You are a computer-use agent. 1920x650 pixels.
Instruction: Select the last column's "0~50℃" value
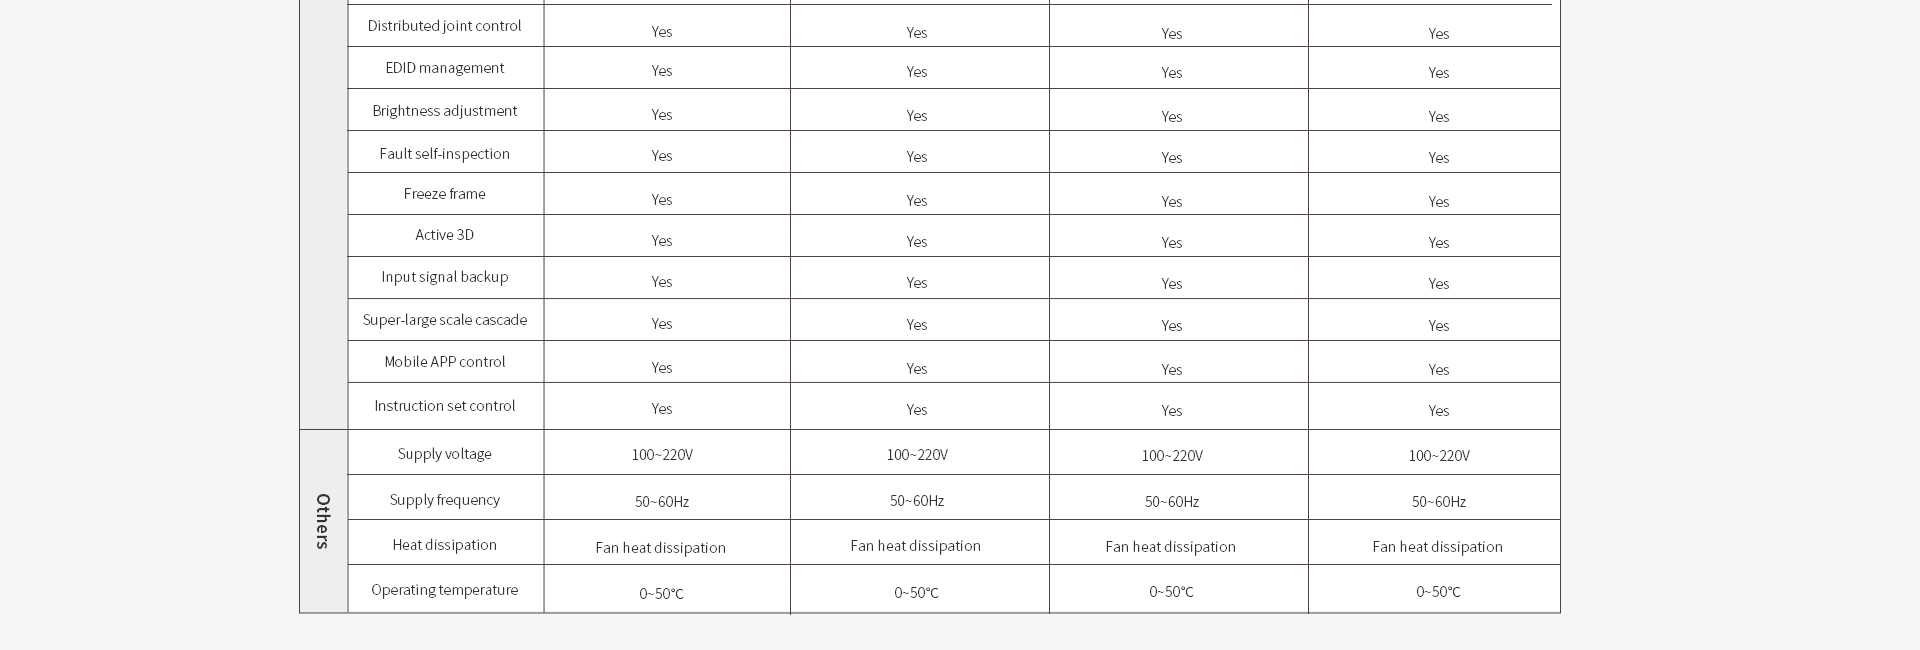point(1438,592)
